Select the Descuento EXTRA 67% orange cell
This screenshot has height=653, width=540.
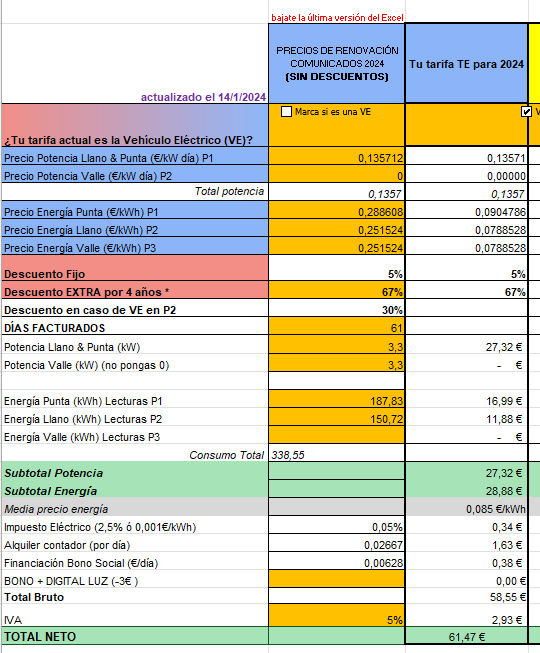pos(337,292)
